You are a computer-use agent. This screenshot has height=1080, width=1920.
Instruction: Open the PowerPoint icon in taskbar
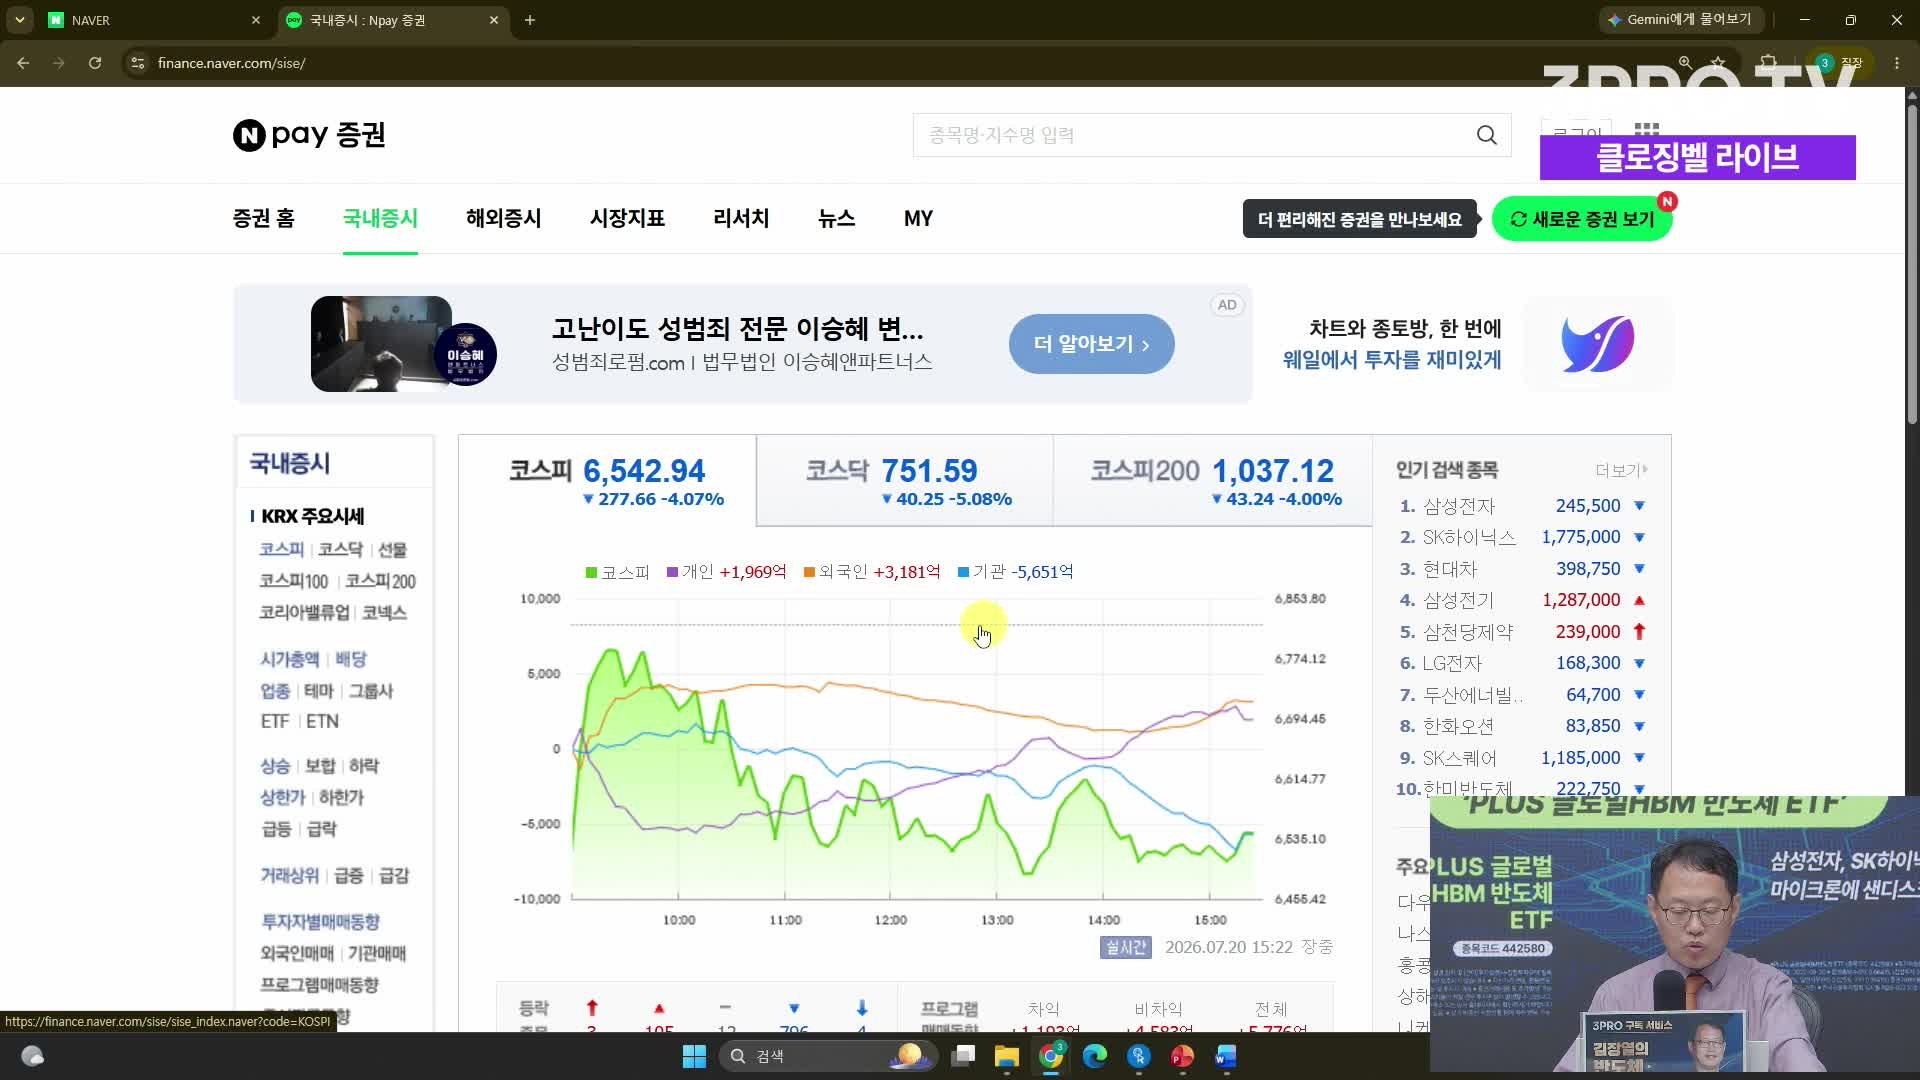pyautogui.click(x=1182, y=1056)
